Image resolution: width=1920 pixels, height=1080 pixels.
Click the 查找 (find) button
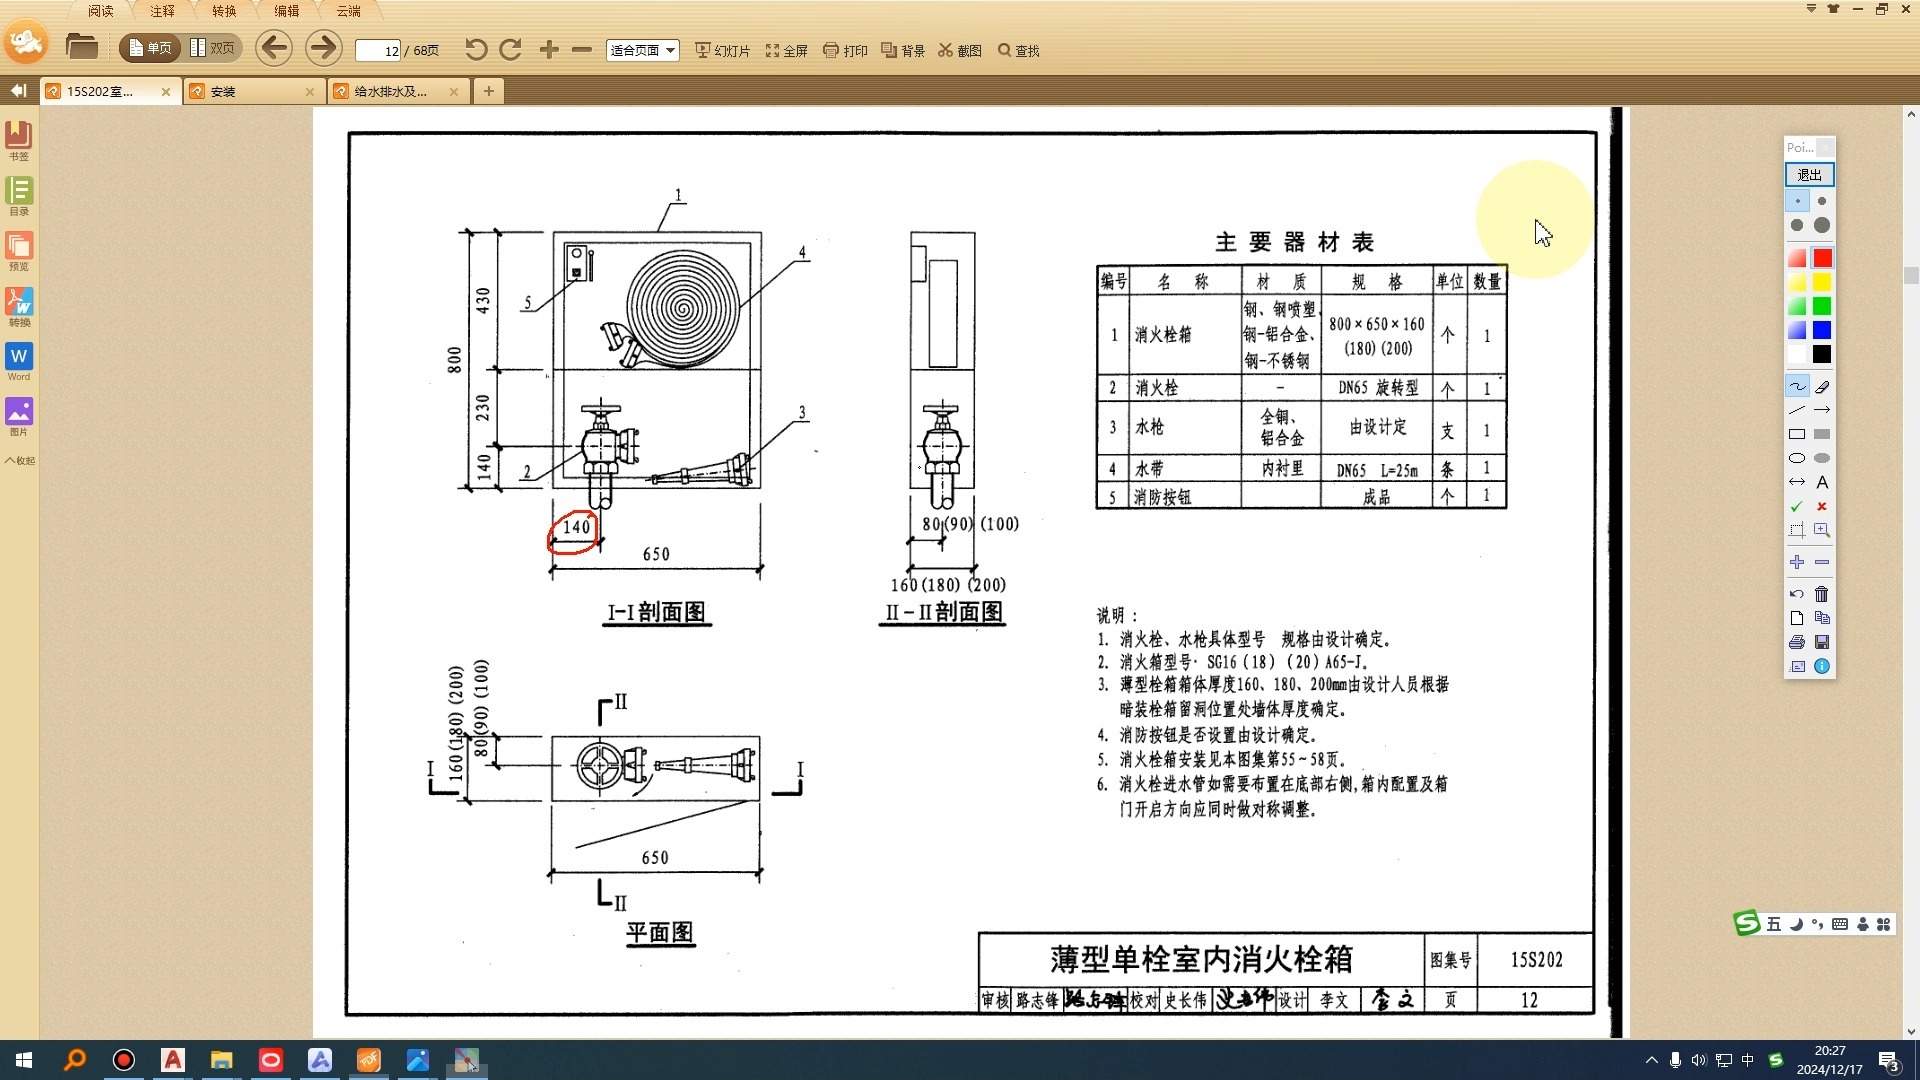(1019, 50)
